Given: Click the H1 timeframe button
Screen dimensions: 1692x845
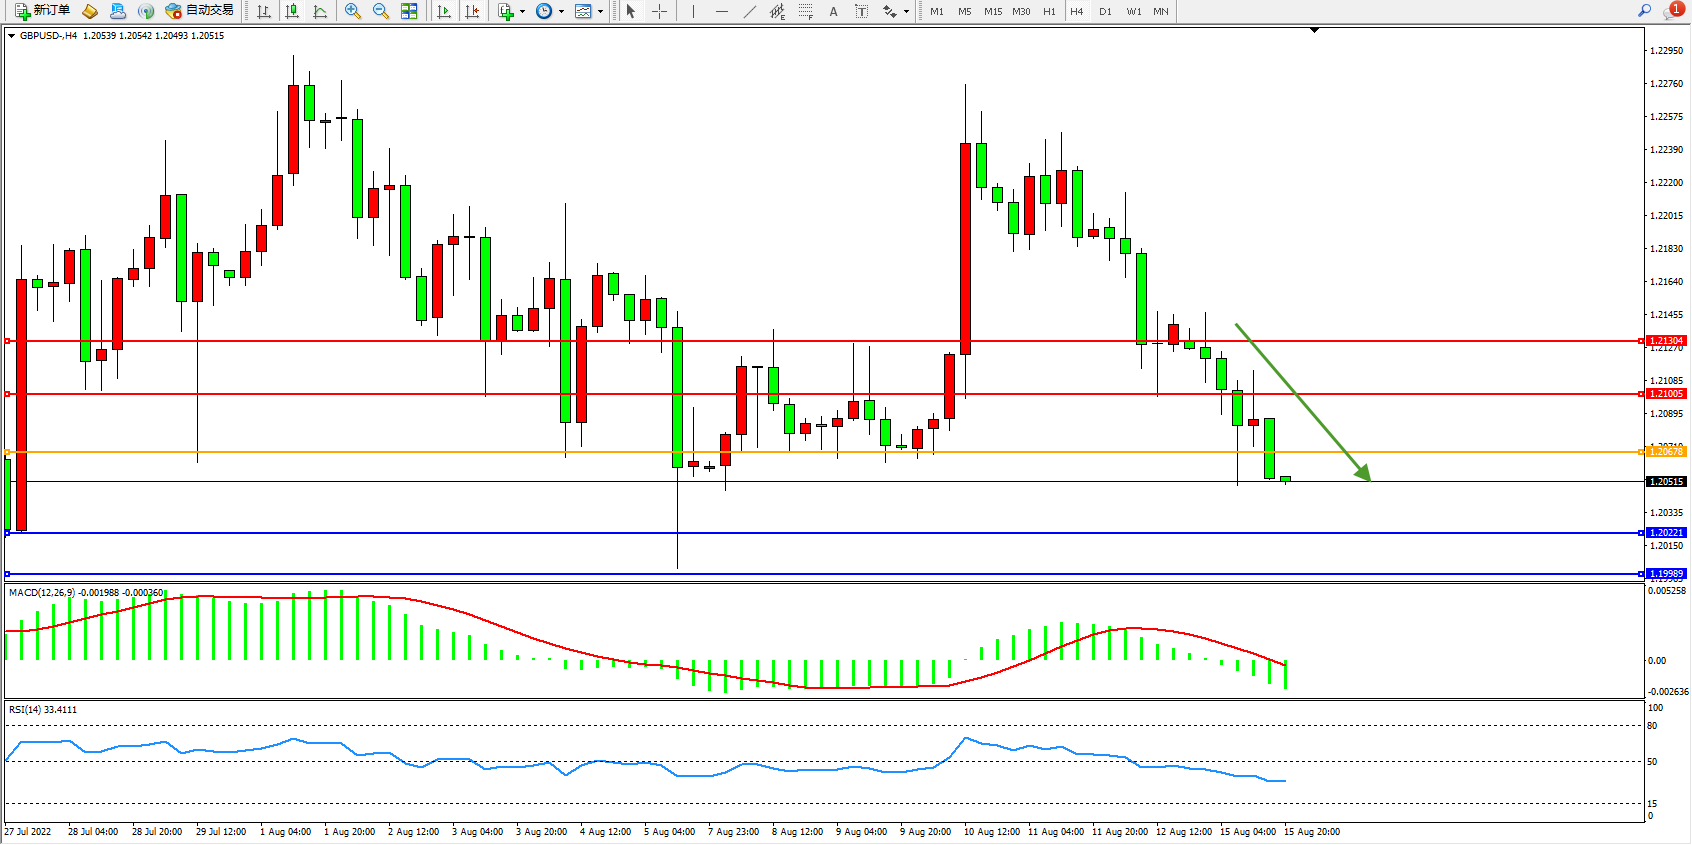Looking at the screenshot, I should [x=1049, y=11].
